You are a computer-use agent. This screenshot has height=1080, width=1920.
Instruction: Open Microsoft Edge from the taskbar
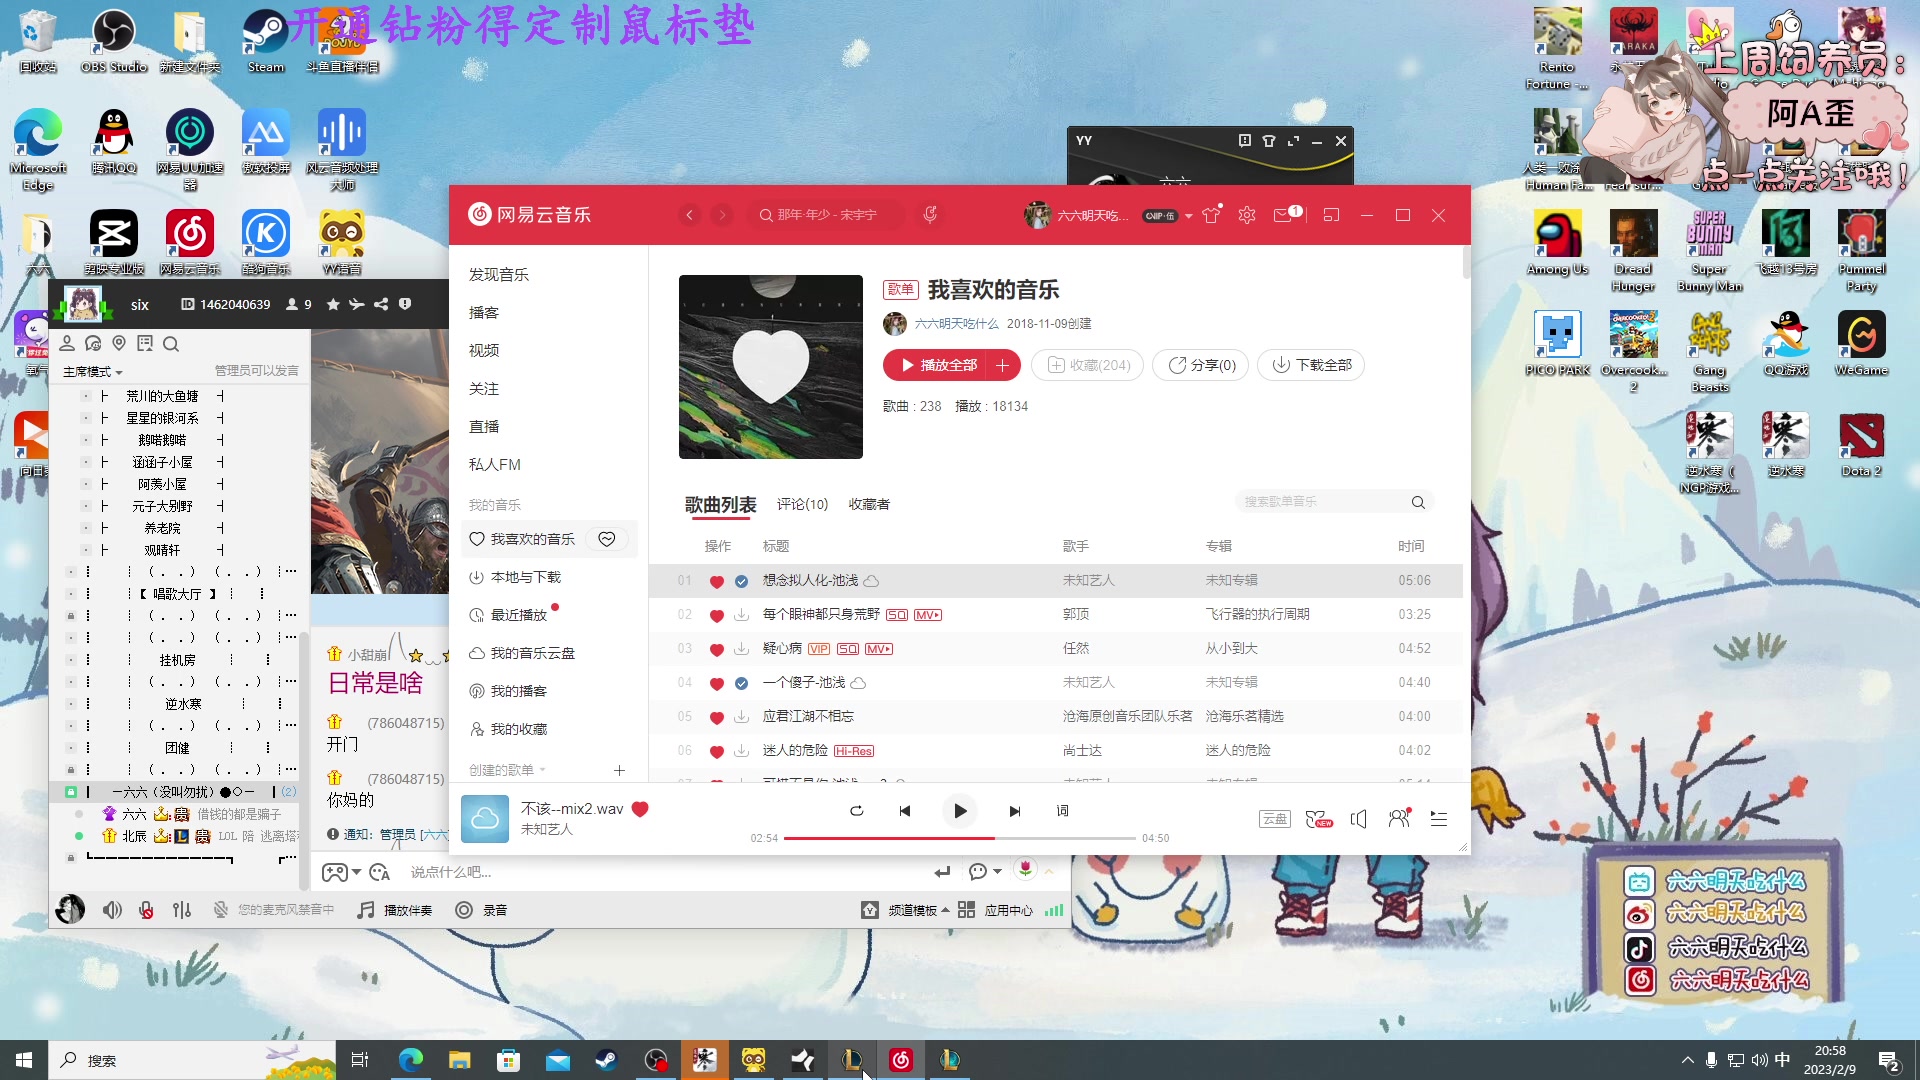tap(411, 1060)
